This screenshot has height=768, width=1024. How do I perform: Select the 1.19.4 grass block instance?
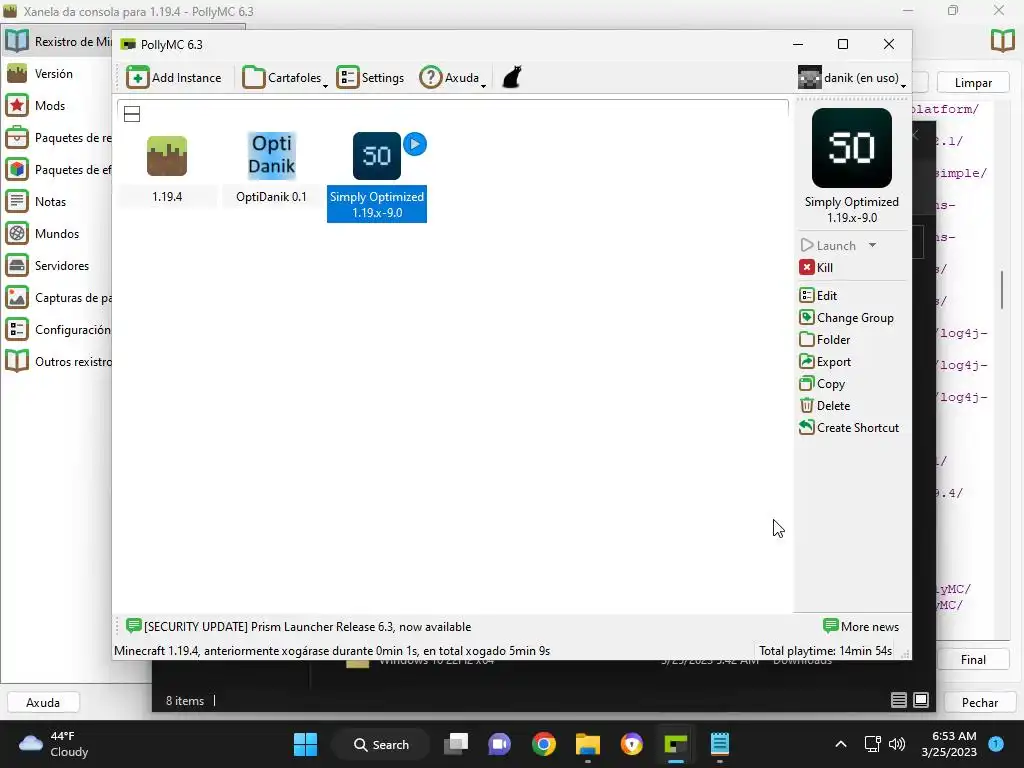(167, 168)
